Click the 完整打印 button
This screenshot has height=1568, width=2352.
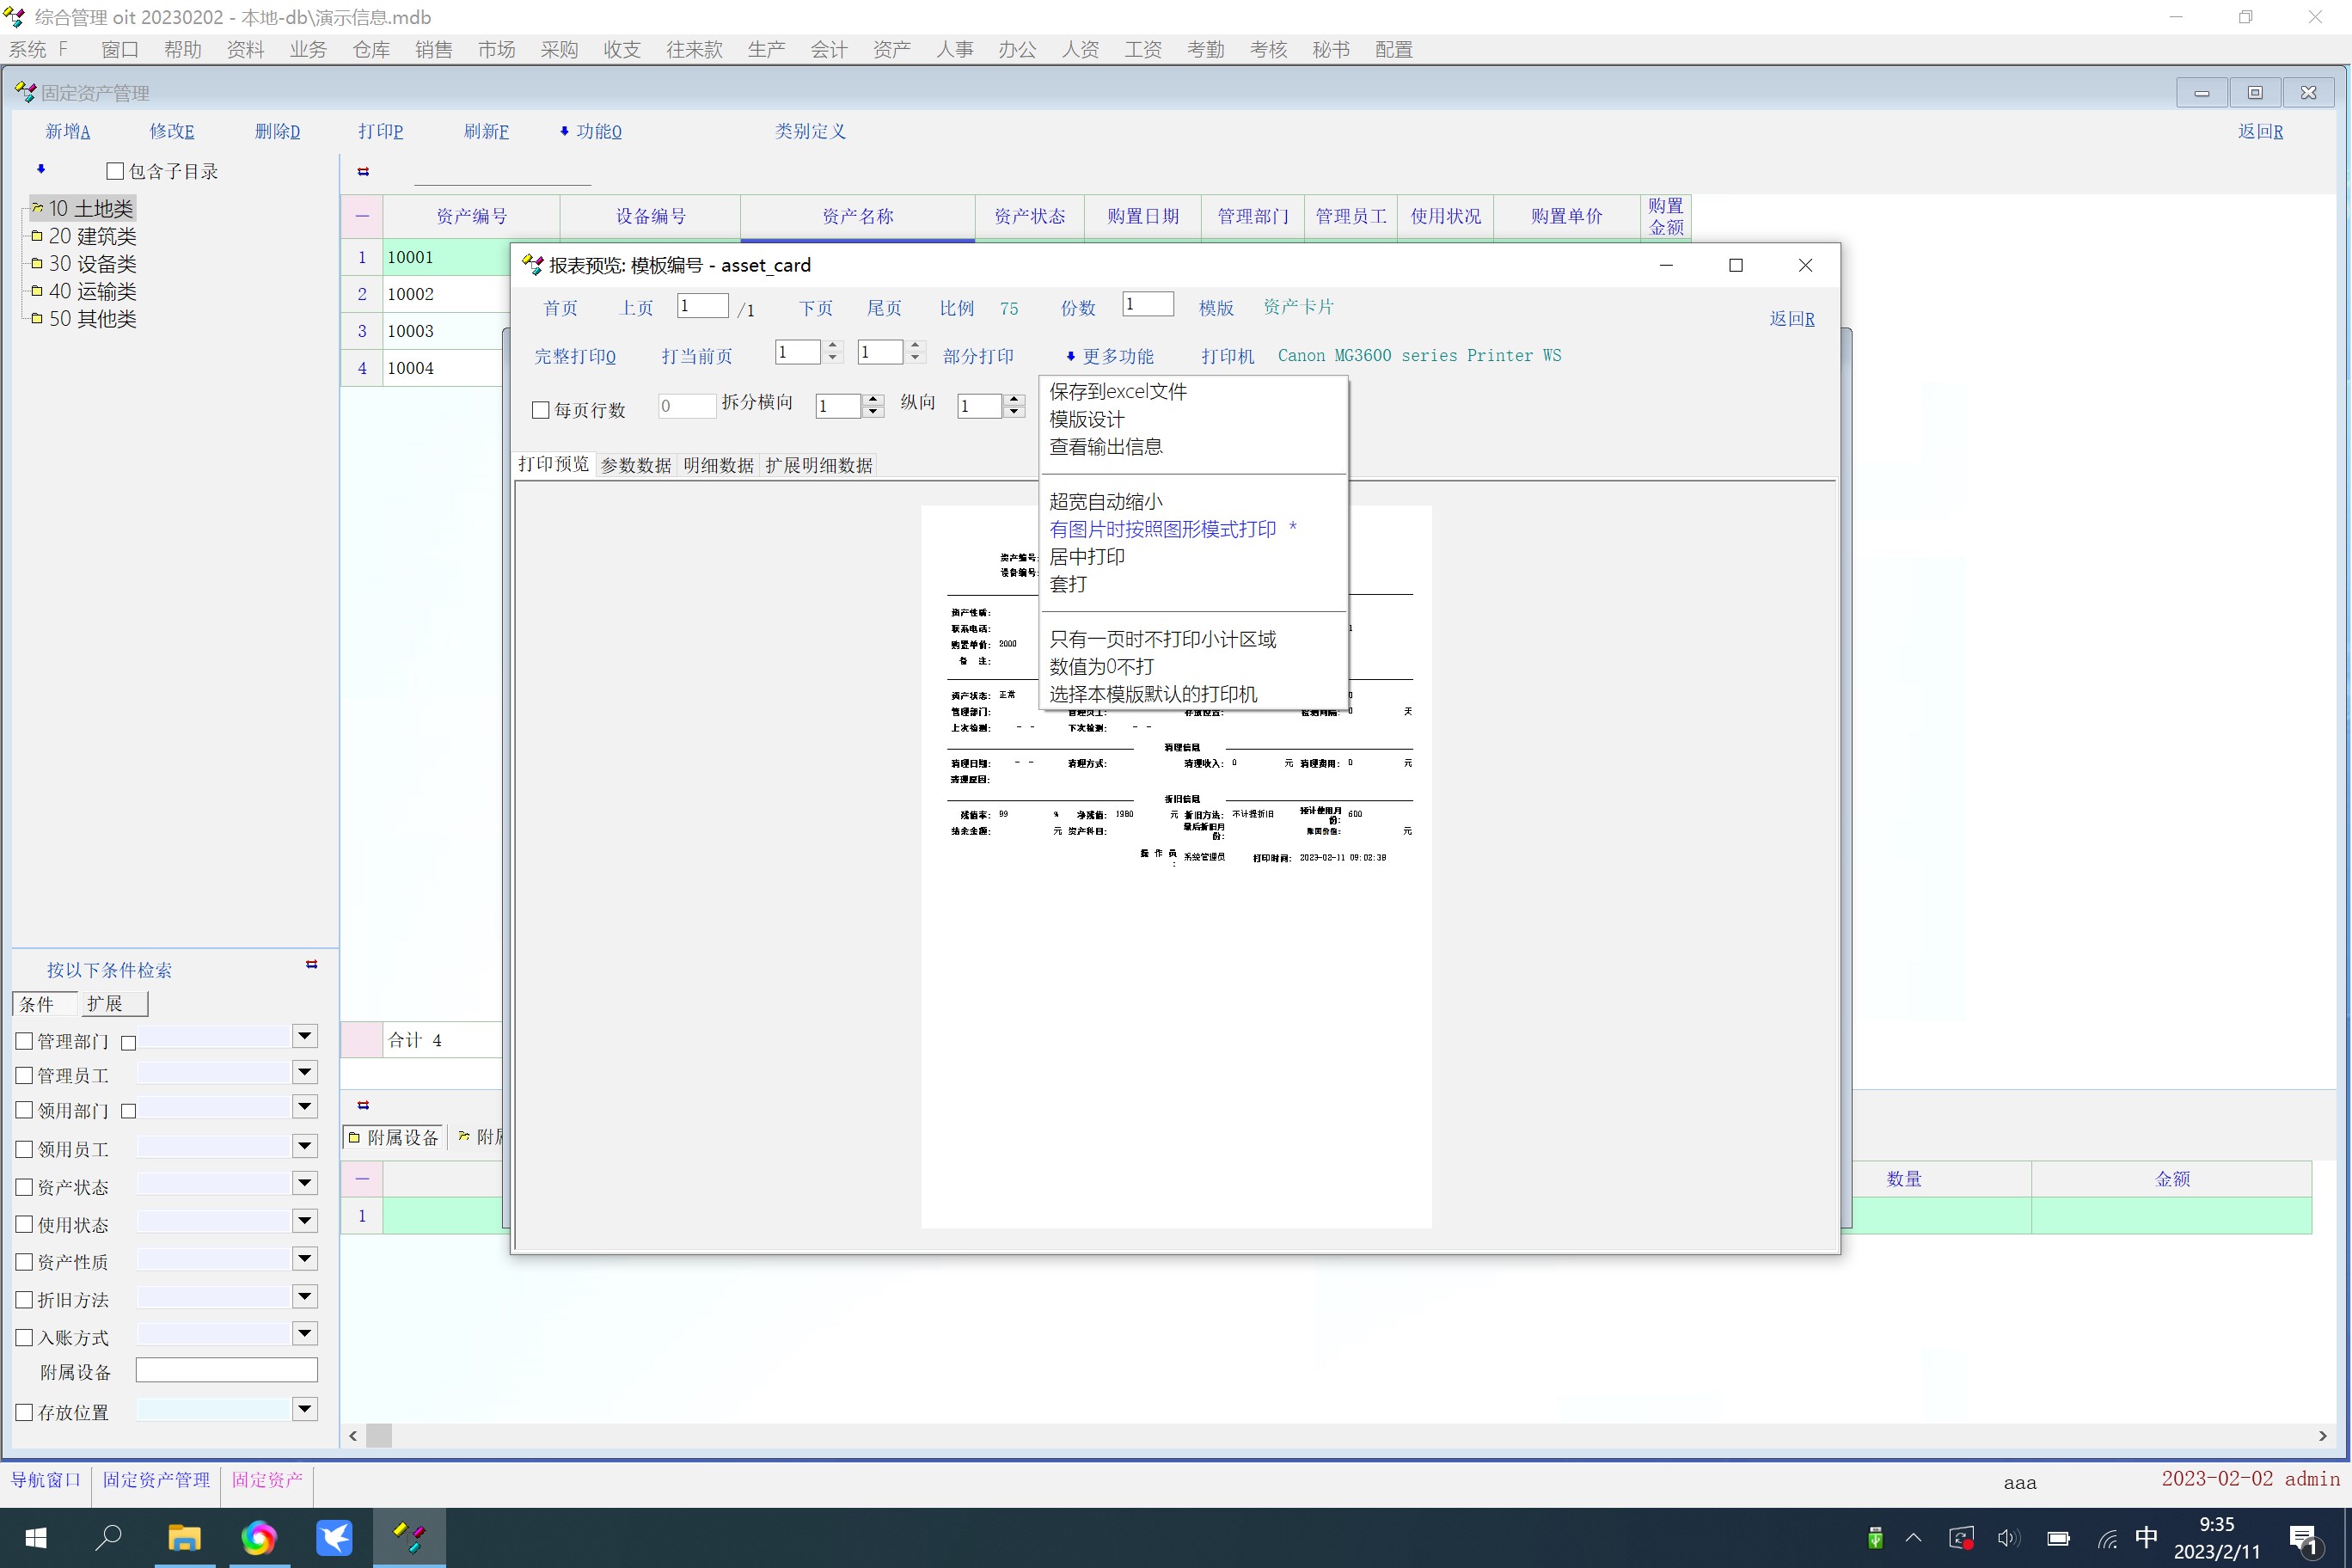[574, 356]
